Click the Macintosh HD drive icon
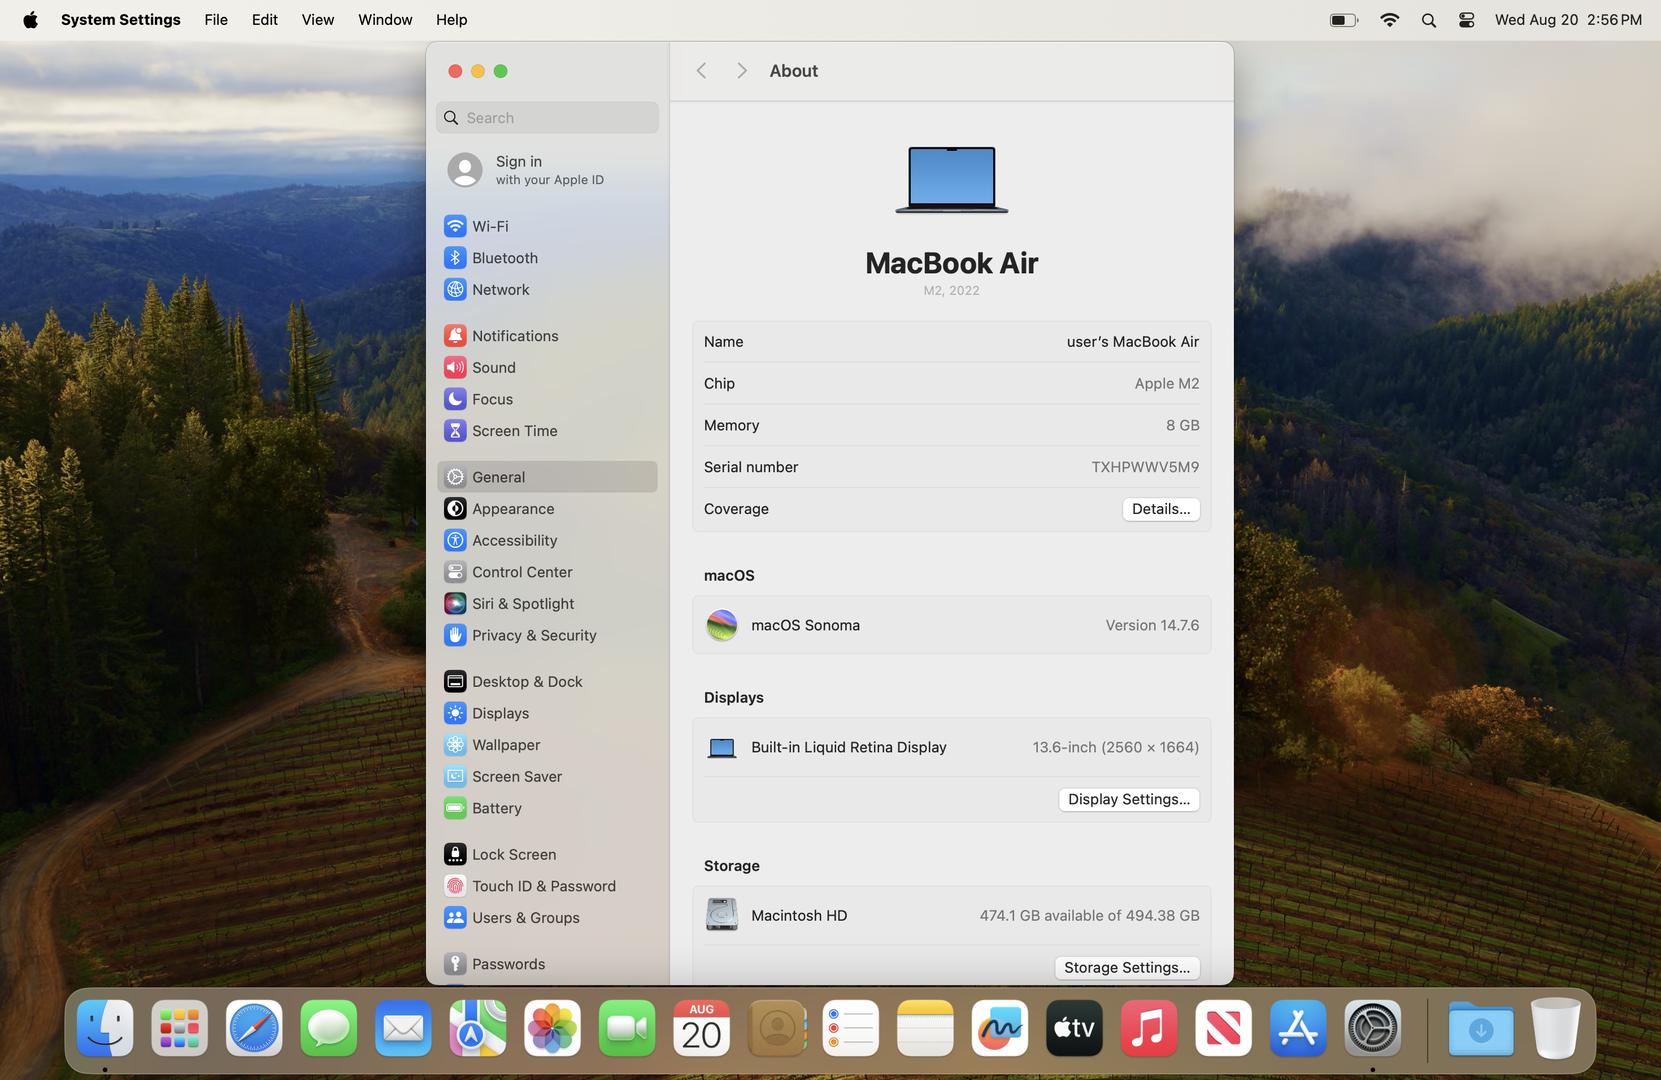1661x1080 pixels. pos(721,915)
